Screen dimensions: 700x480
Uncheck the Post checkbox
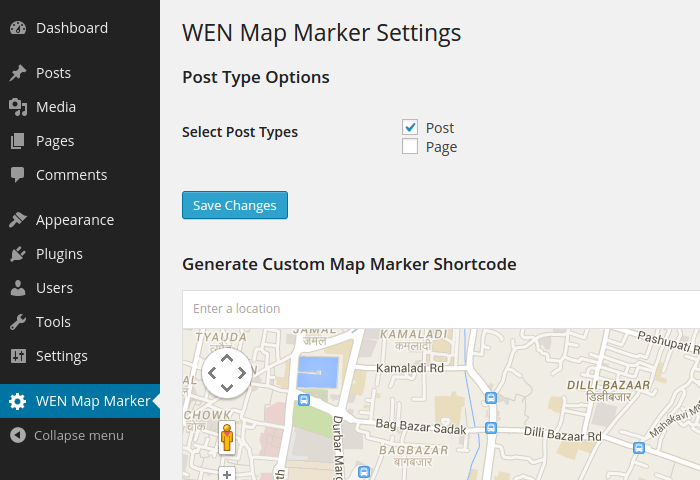[x=410, y=127]
